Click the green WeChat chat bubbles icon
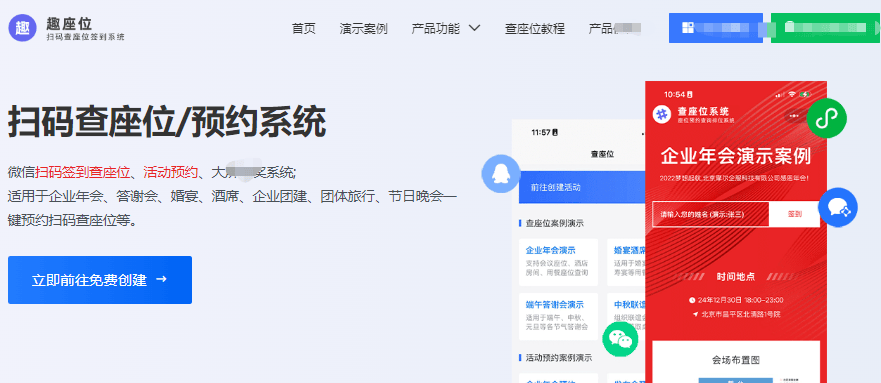Viewport: 881px width, 383px height. tap(620, 339)
